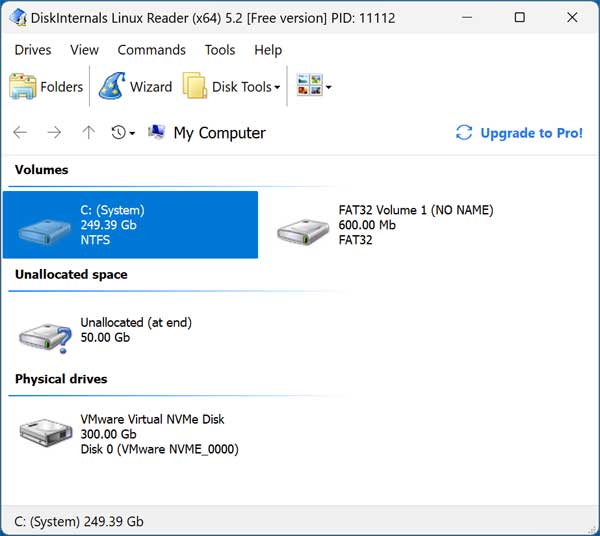Click the Upgrade to Pro! link
600x536 pixels.
pyautogui.click(x=532, y=133)
